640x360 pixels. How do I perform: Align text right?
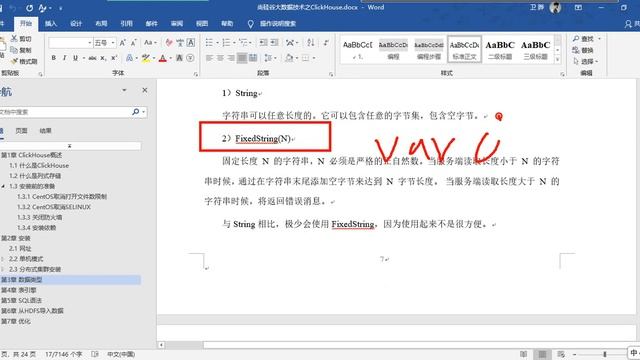click(231, 58)
